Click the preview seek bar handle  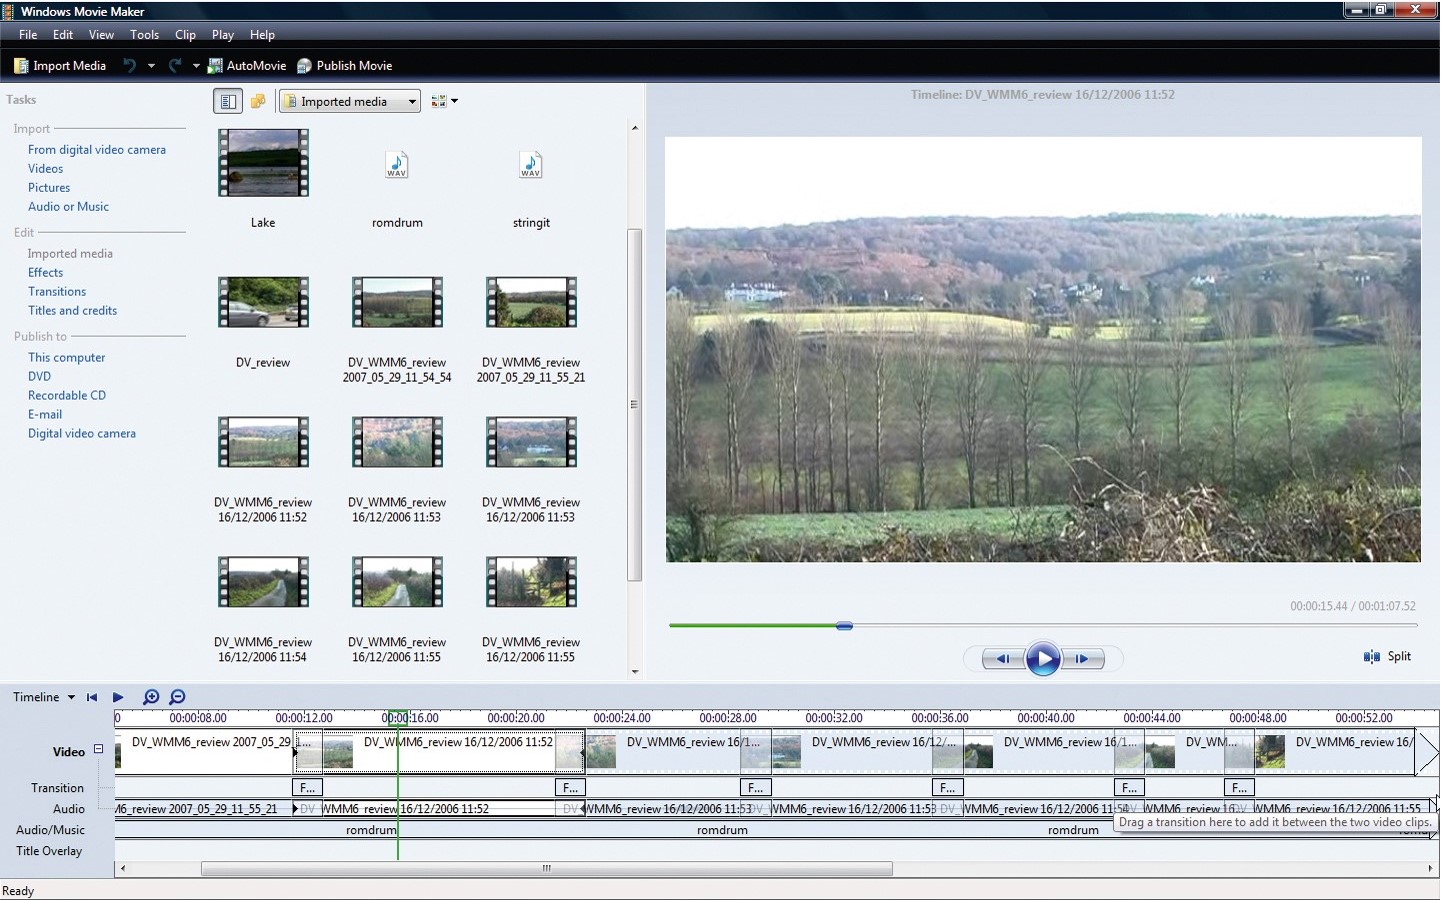(x=844, y=626)
